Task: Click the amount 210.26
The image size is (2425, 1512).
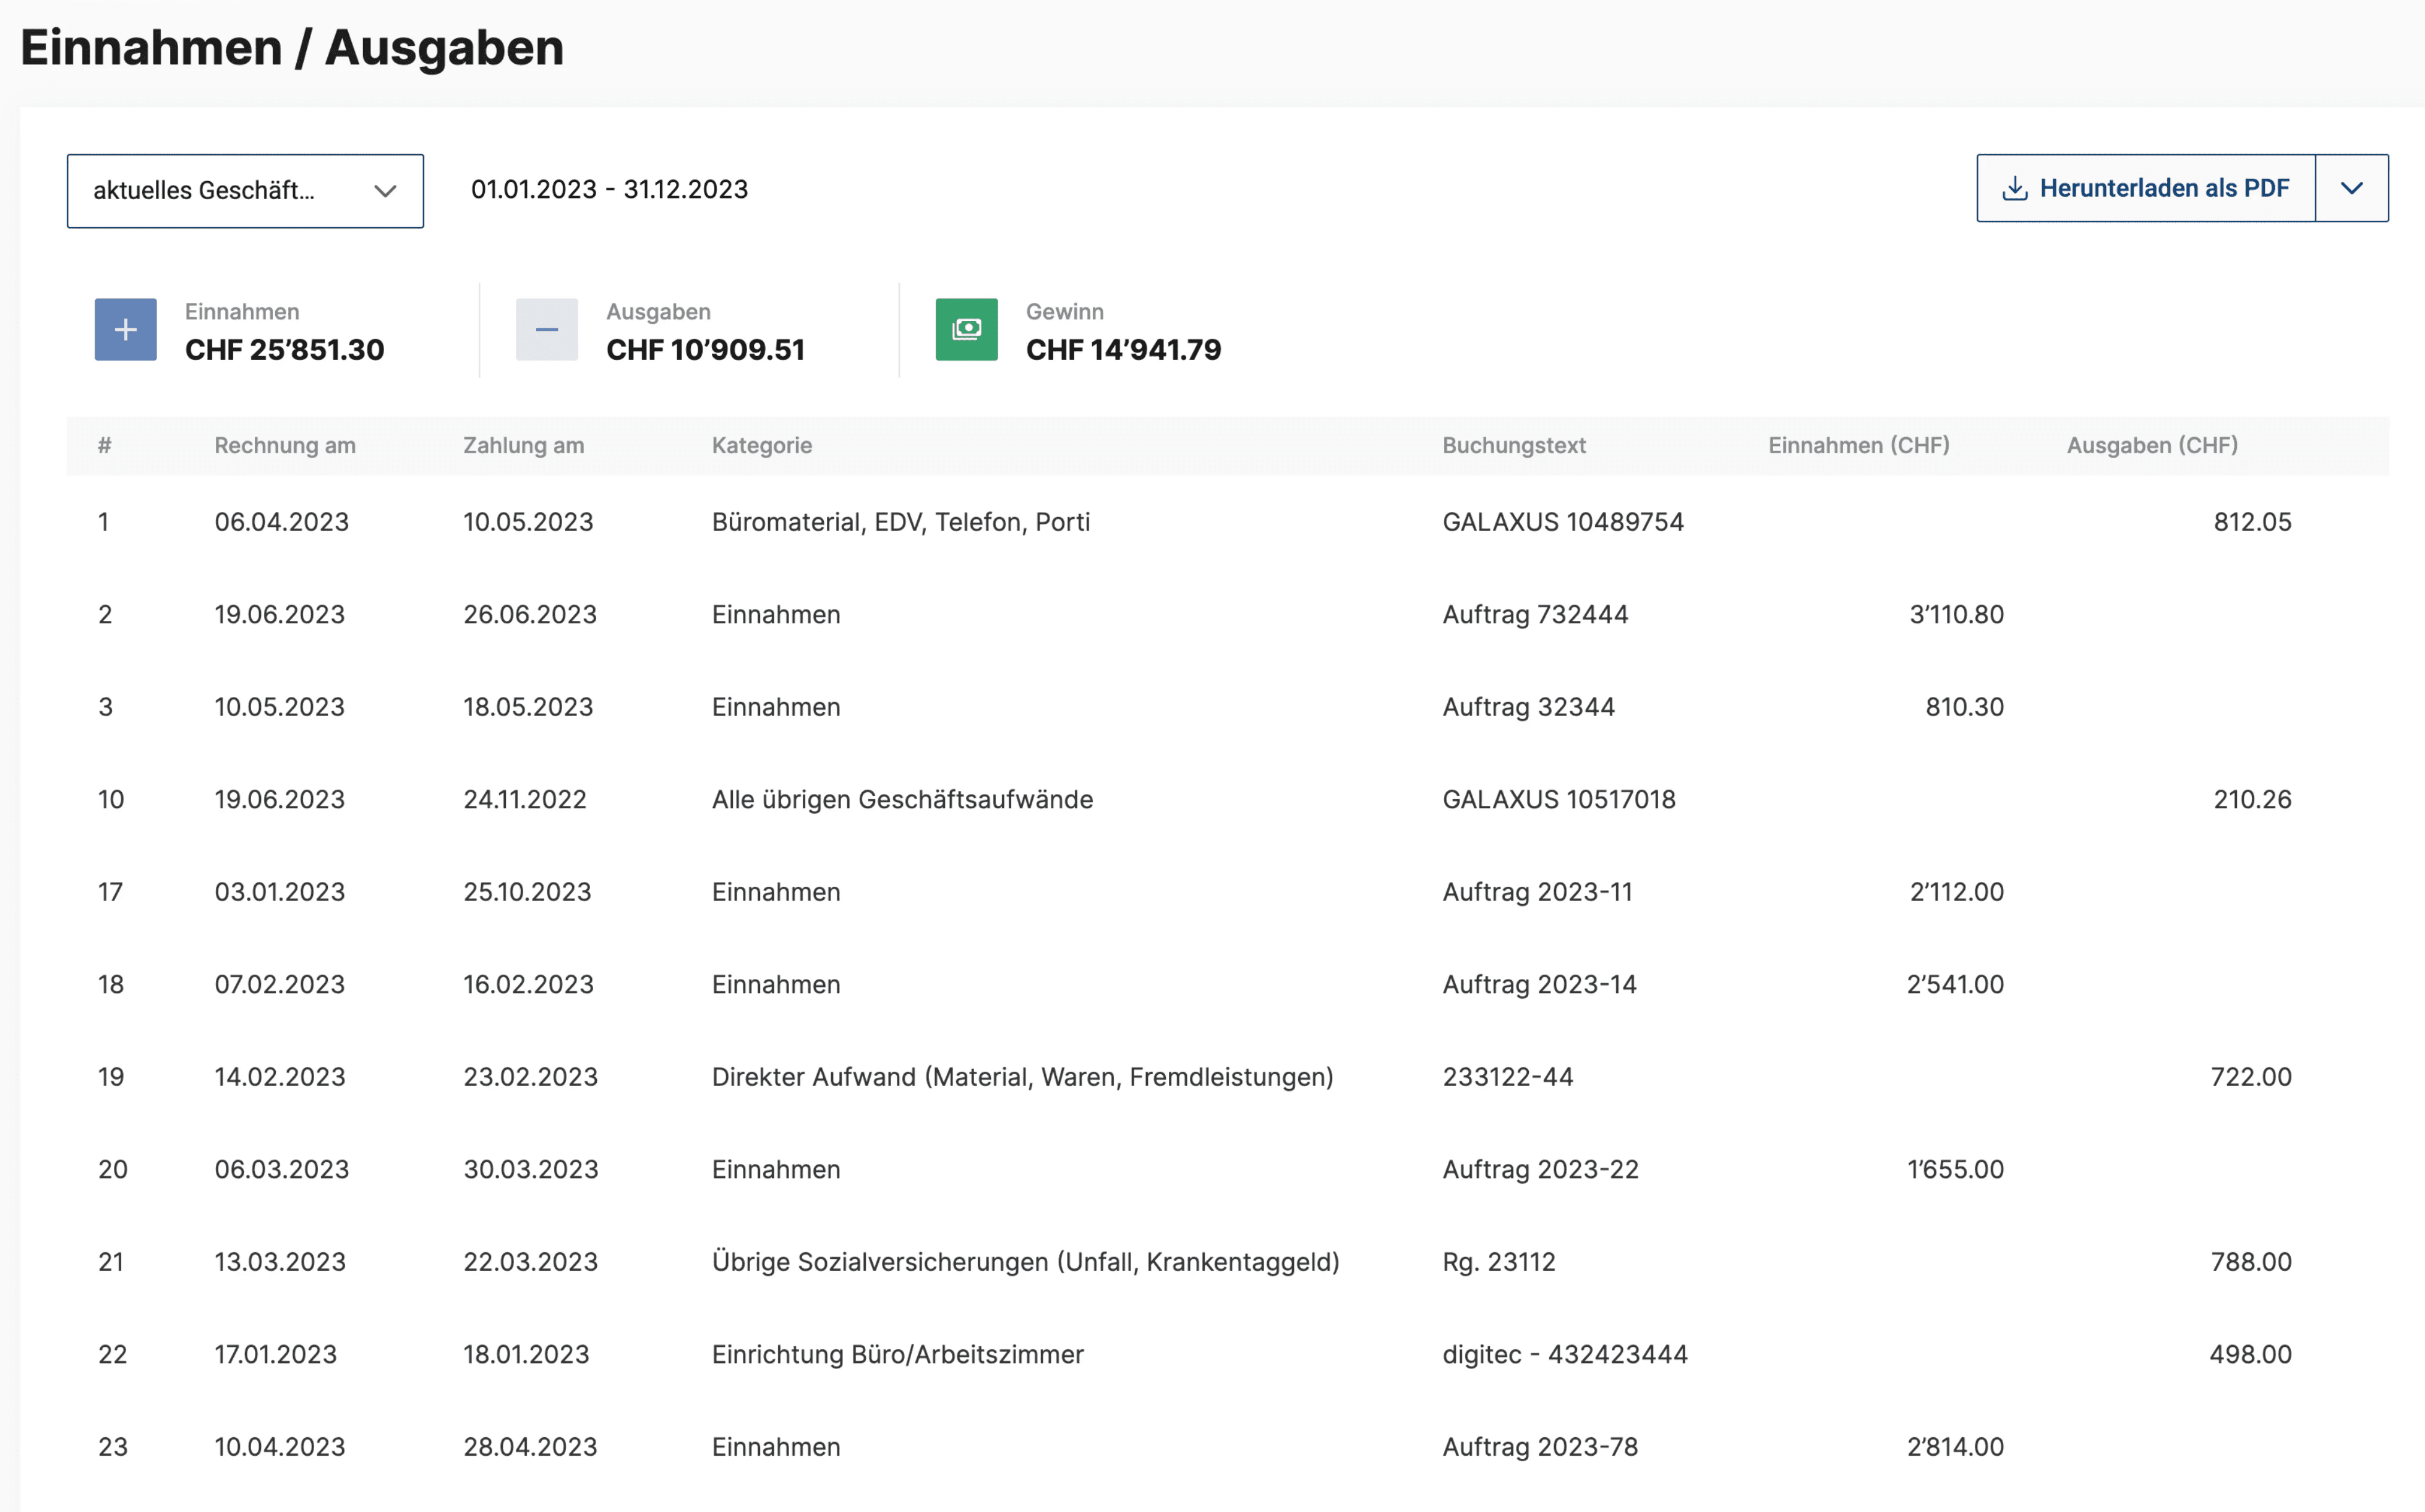Action: 2252,799
